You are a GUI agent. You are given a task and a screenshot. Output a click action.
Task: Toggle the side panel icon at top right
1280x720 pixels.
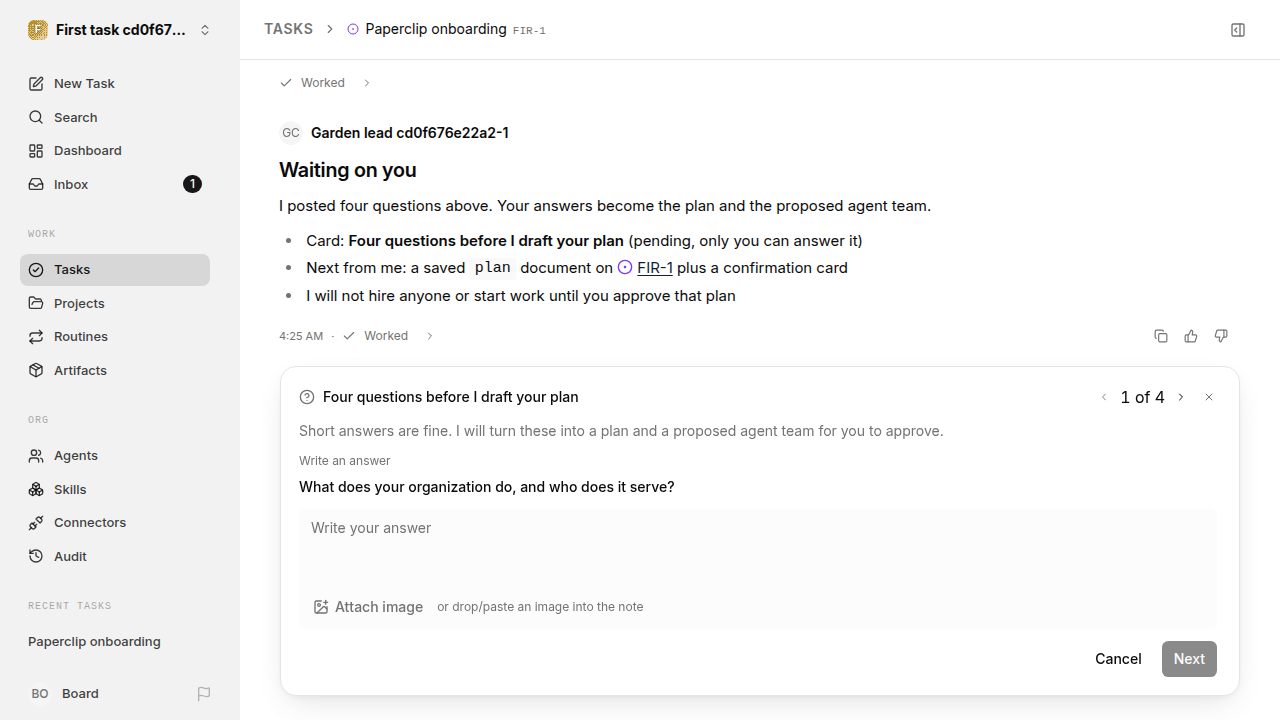point(1238,30)
